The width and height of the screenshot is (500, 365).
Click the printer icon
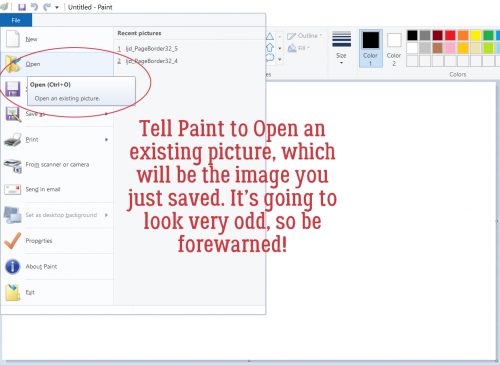point(13,139)
